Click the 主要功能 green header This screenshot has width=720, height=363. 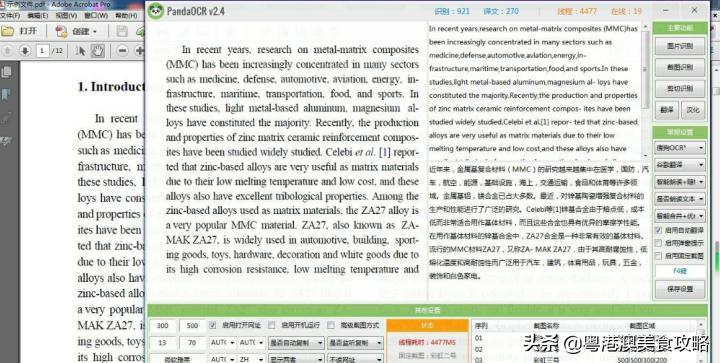pyautogui.click(x=680, y=28)
